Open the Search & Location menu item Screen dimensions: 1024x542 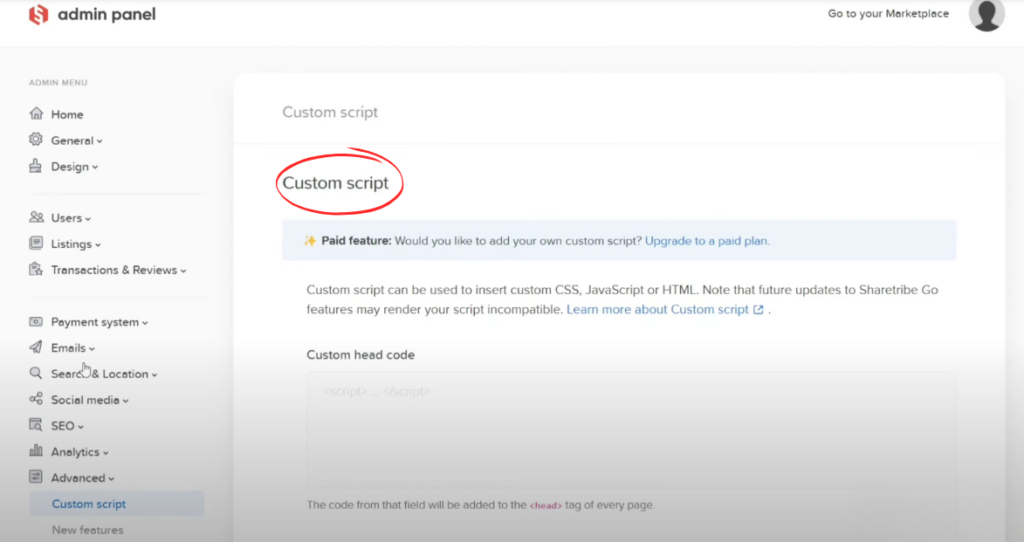coord(100,374)
